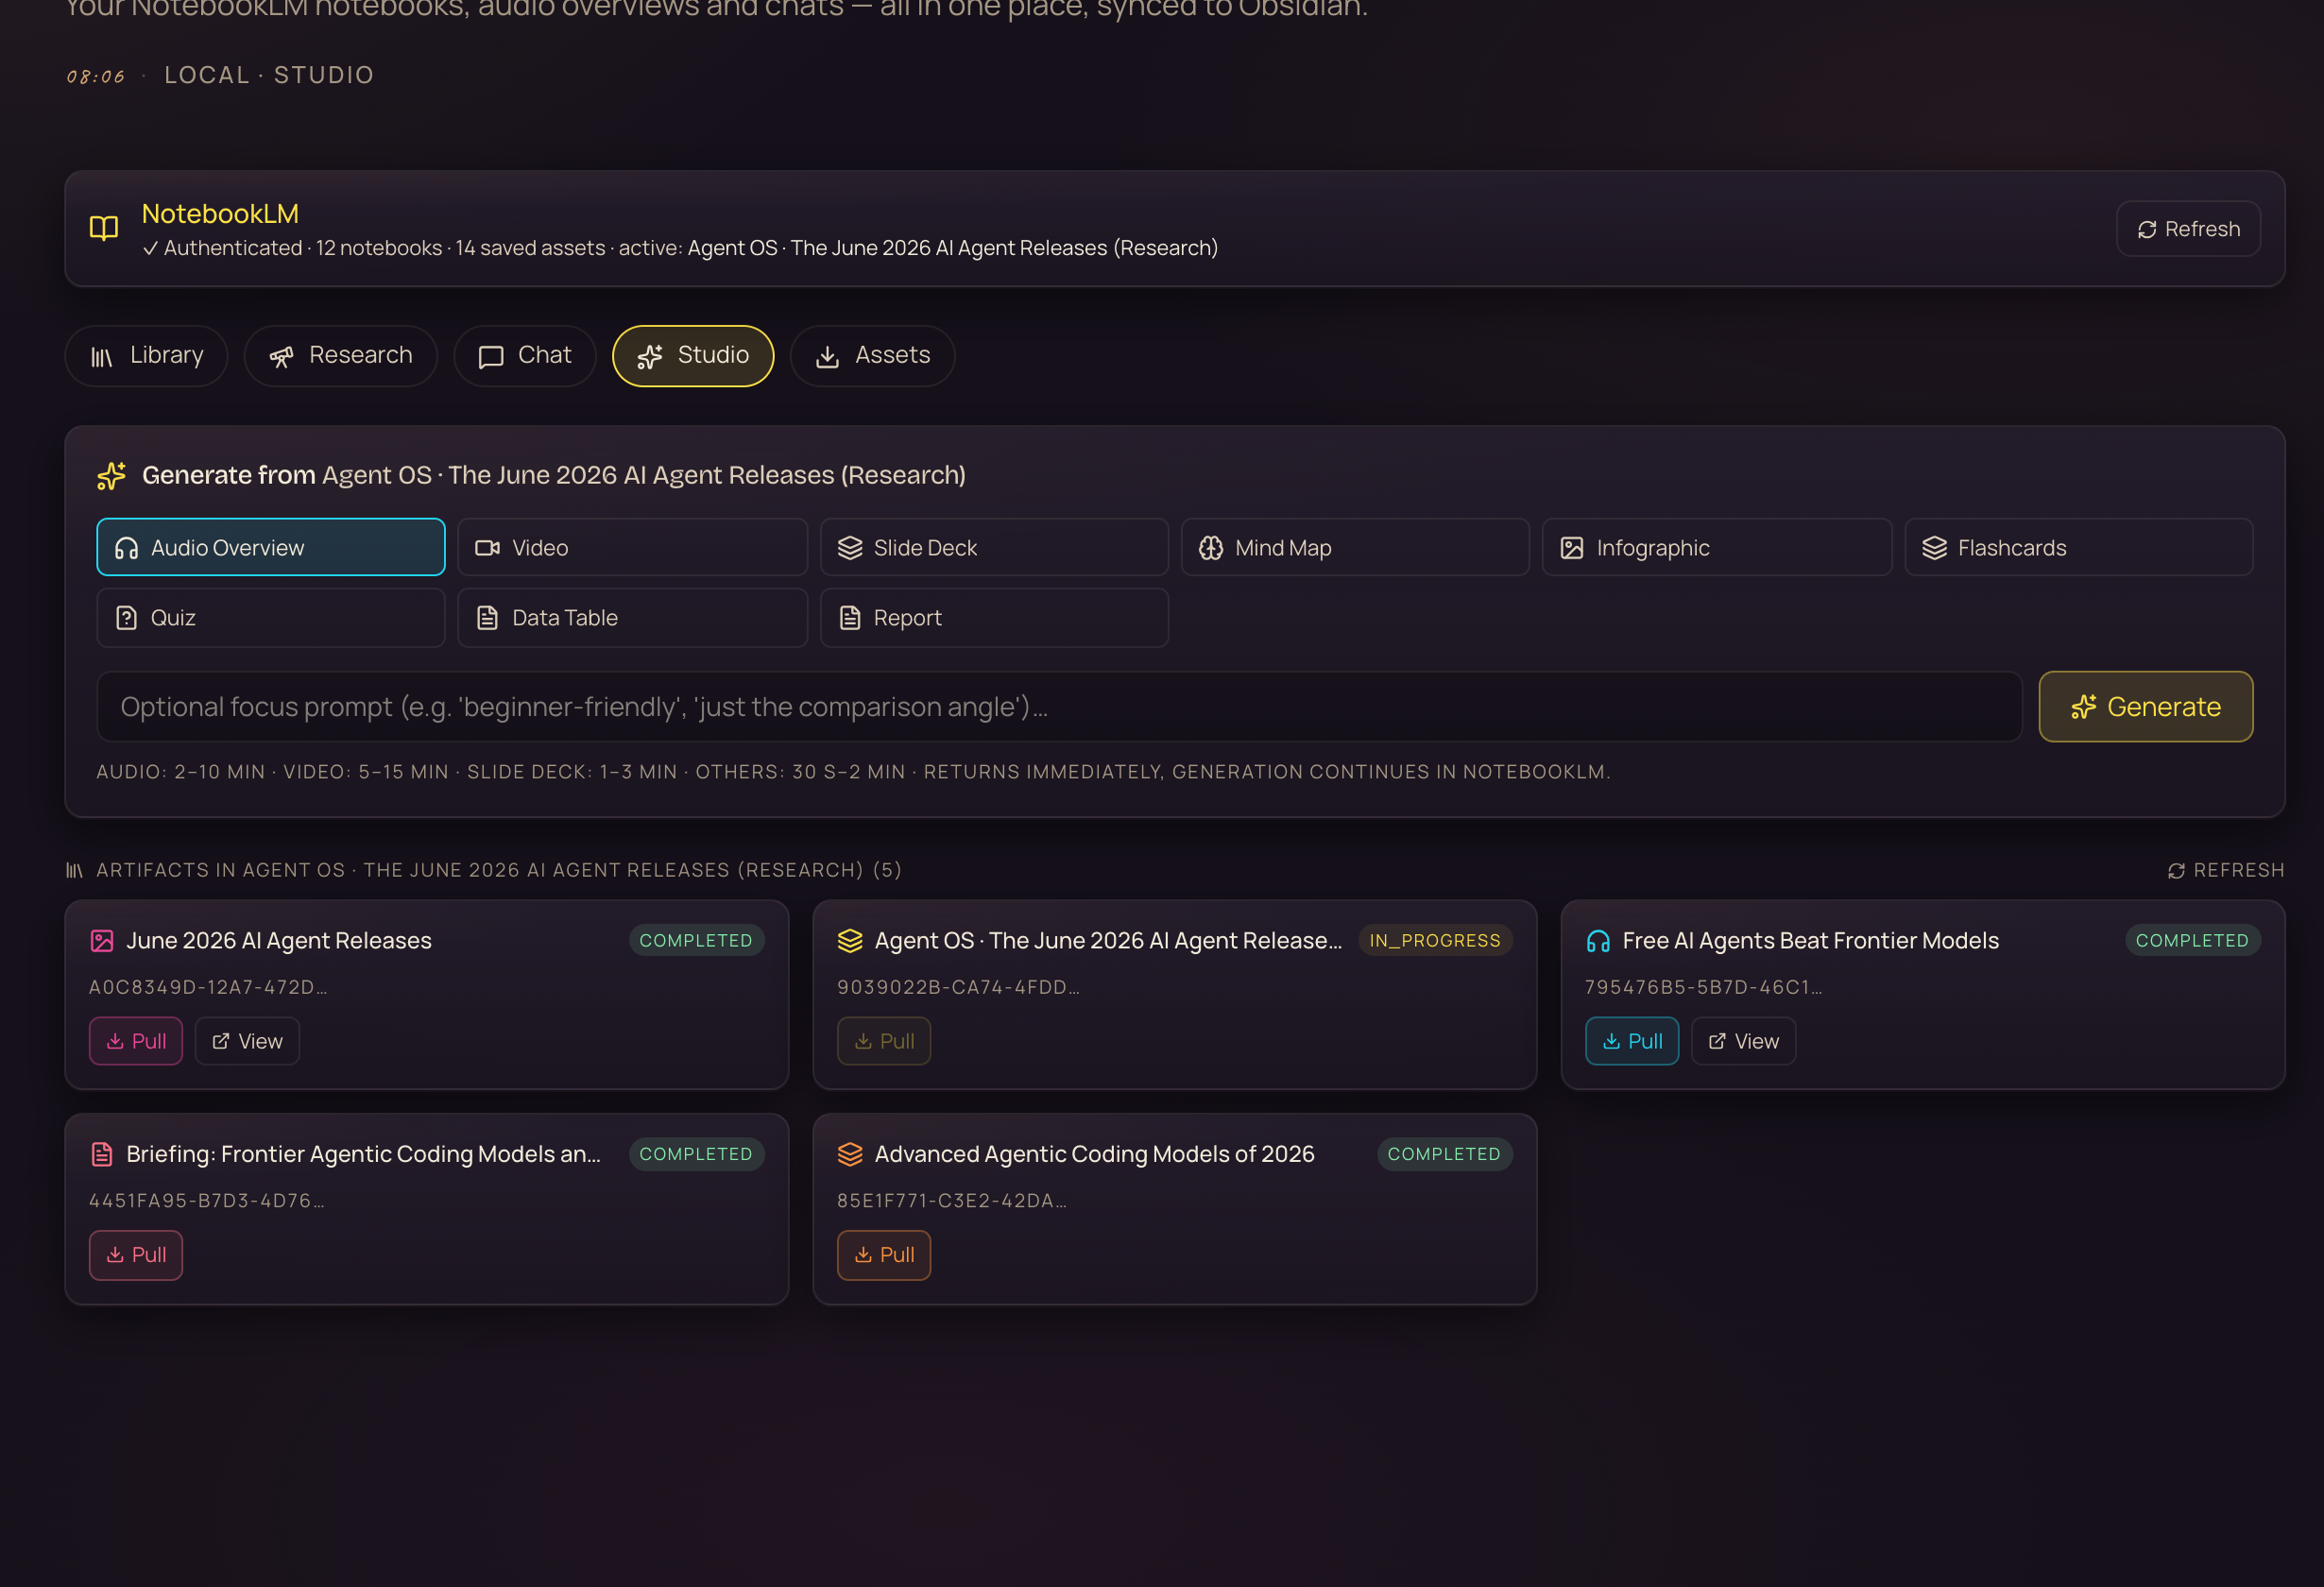Viewport: 2324px width, 1587px height.
Task: Click the layers icon on the in-progress Agent OS card
Action: (x=850, y=940)
